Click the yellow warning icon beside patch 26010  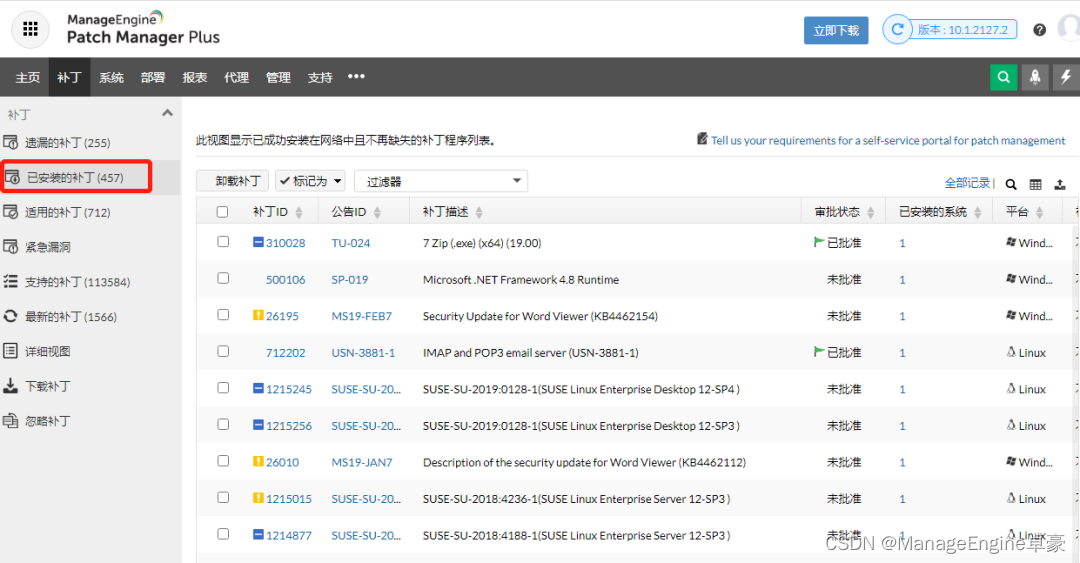(258, 461)
